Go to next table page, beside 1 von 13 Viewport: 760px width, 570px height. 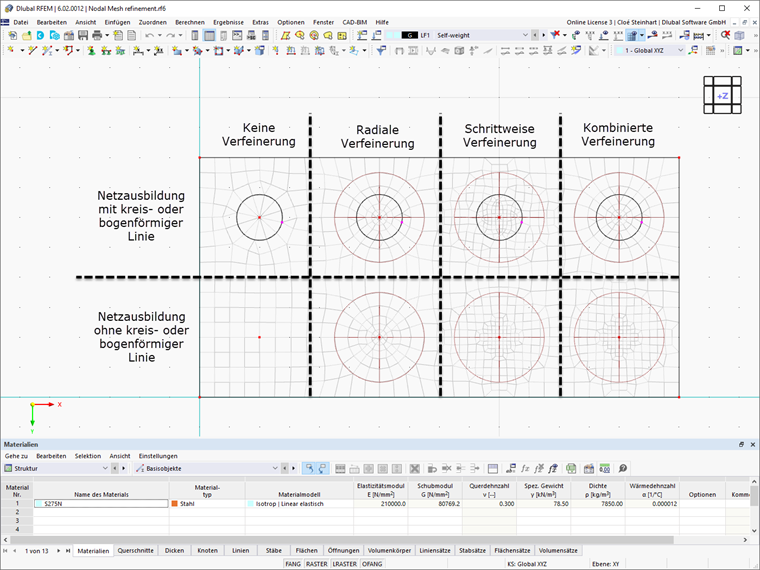click(58, 551)
